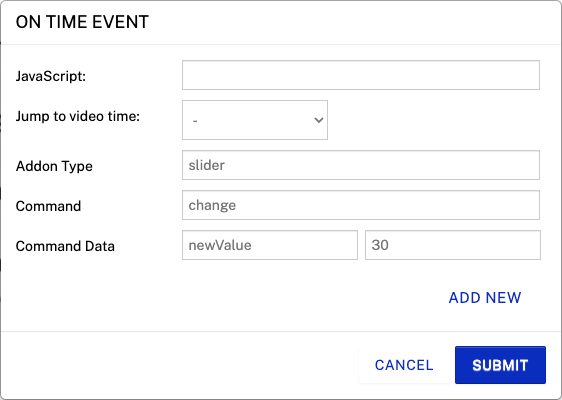Click the 30 placeholder in the second data box
The width and height of the screenshot is (562, 400).
[380, 245]
